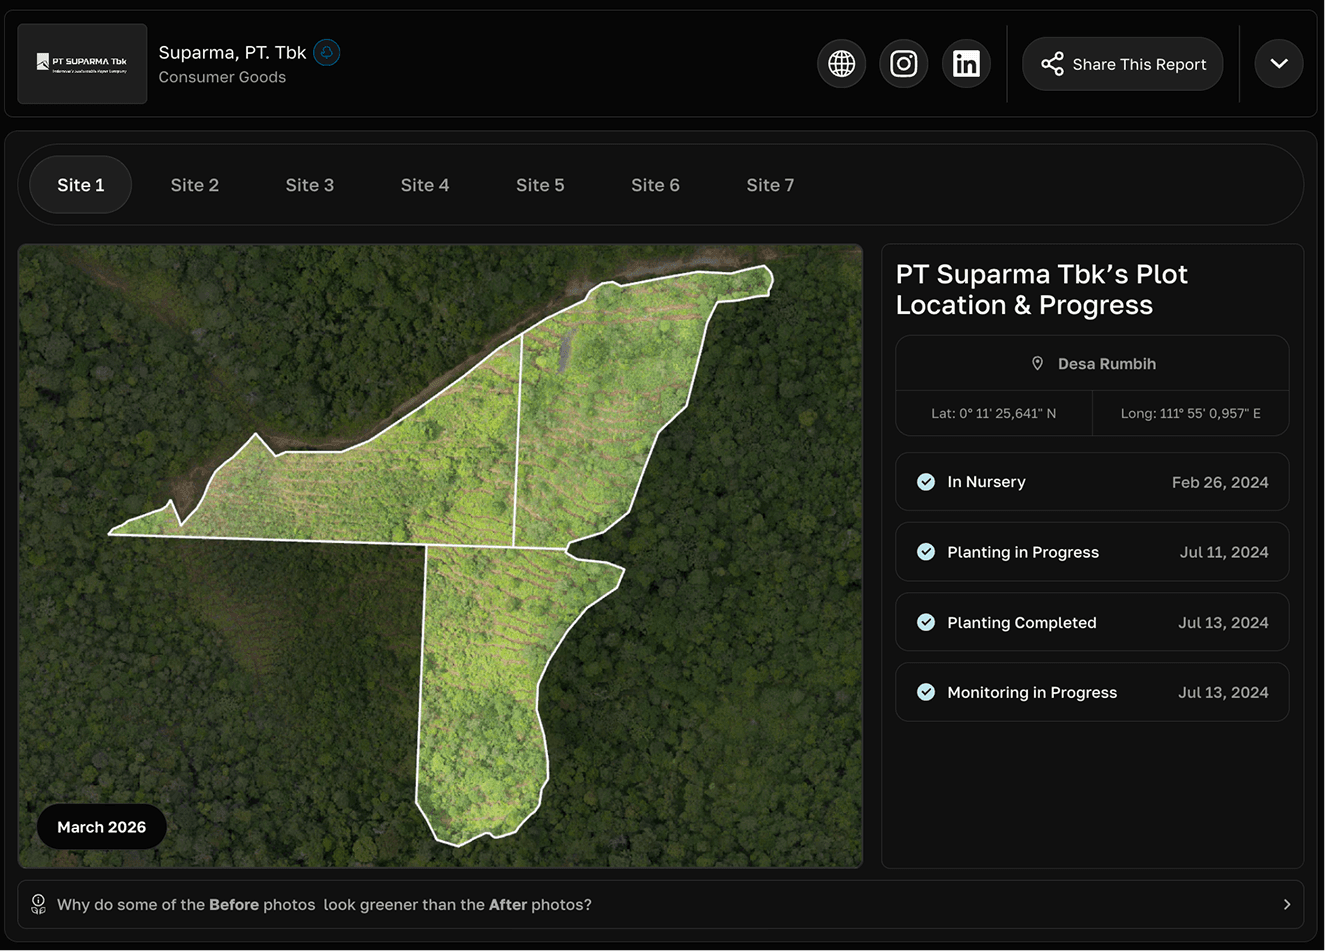
Task: Click the PT Suparma Tbk logo thumbnail
Action: 82,64
